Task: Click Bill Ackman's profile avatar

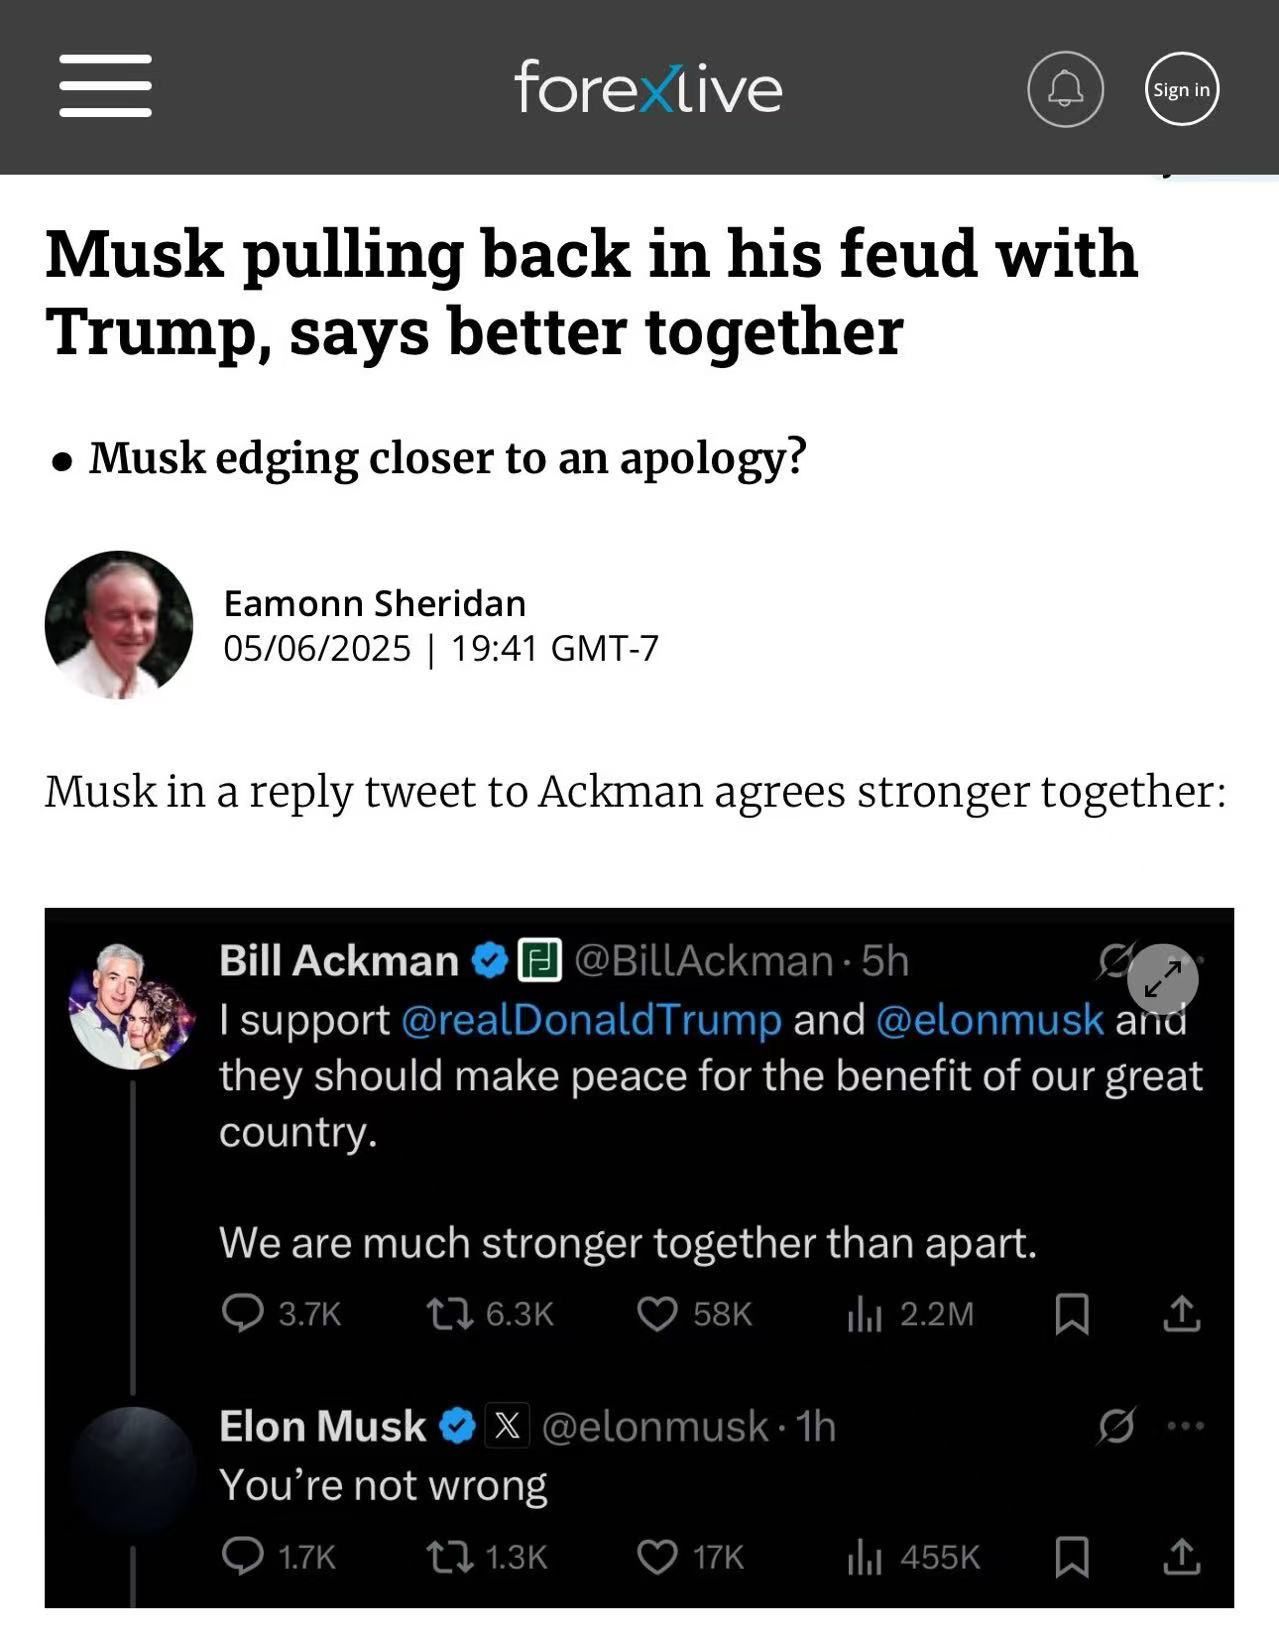Action: (131, 1006)
